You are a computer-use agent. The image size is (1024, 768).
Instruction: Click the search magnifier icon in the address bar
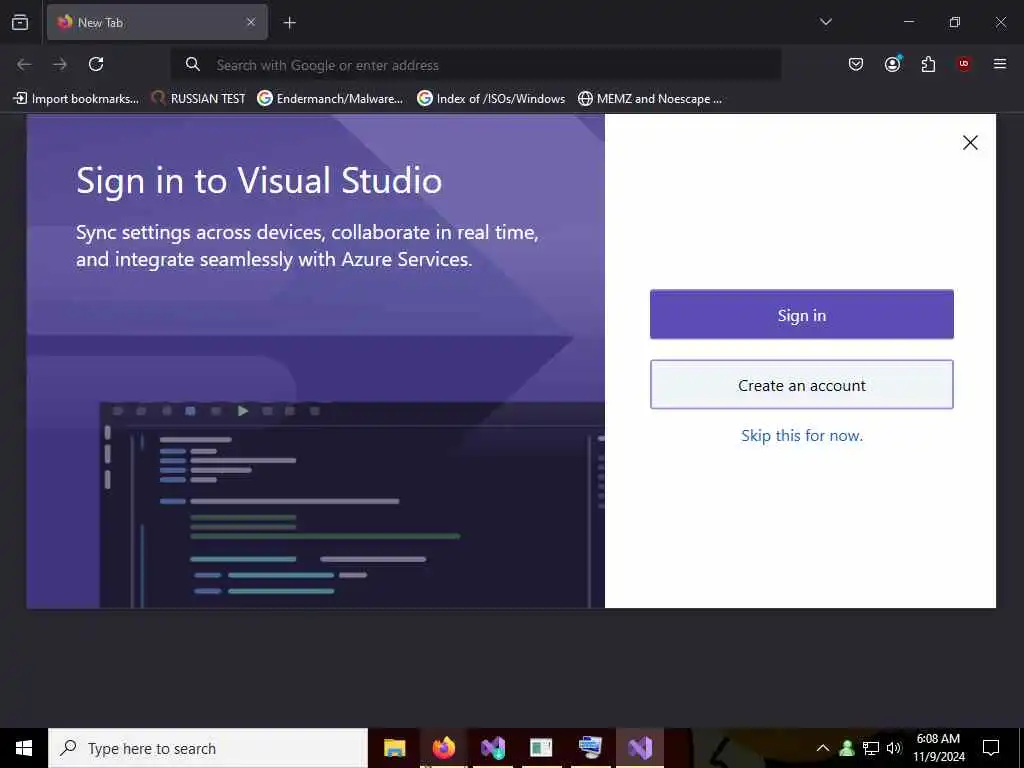(x=192, y=64)
